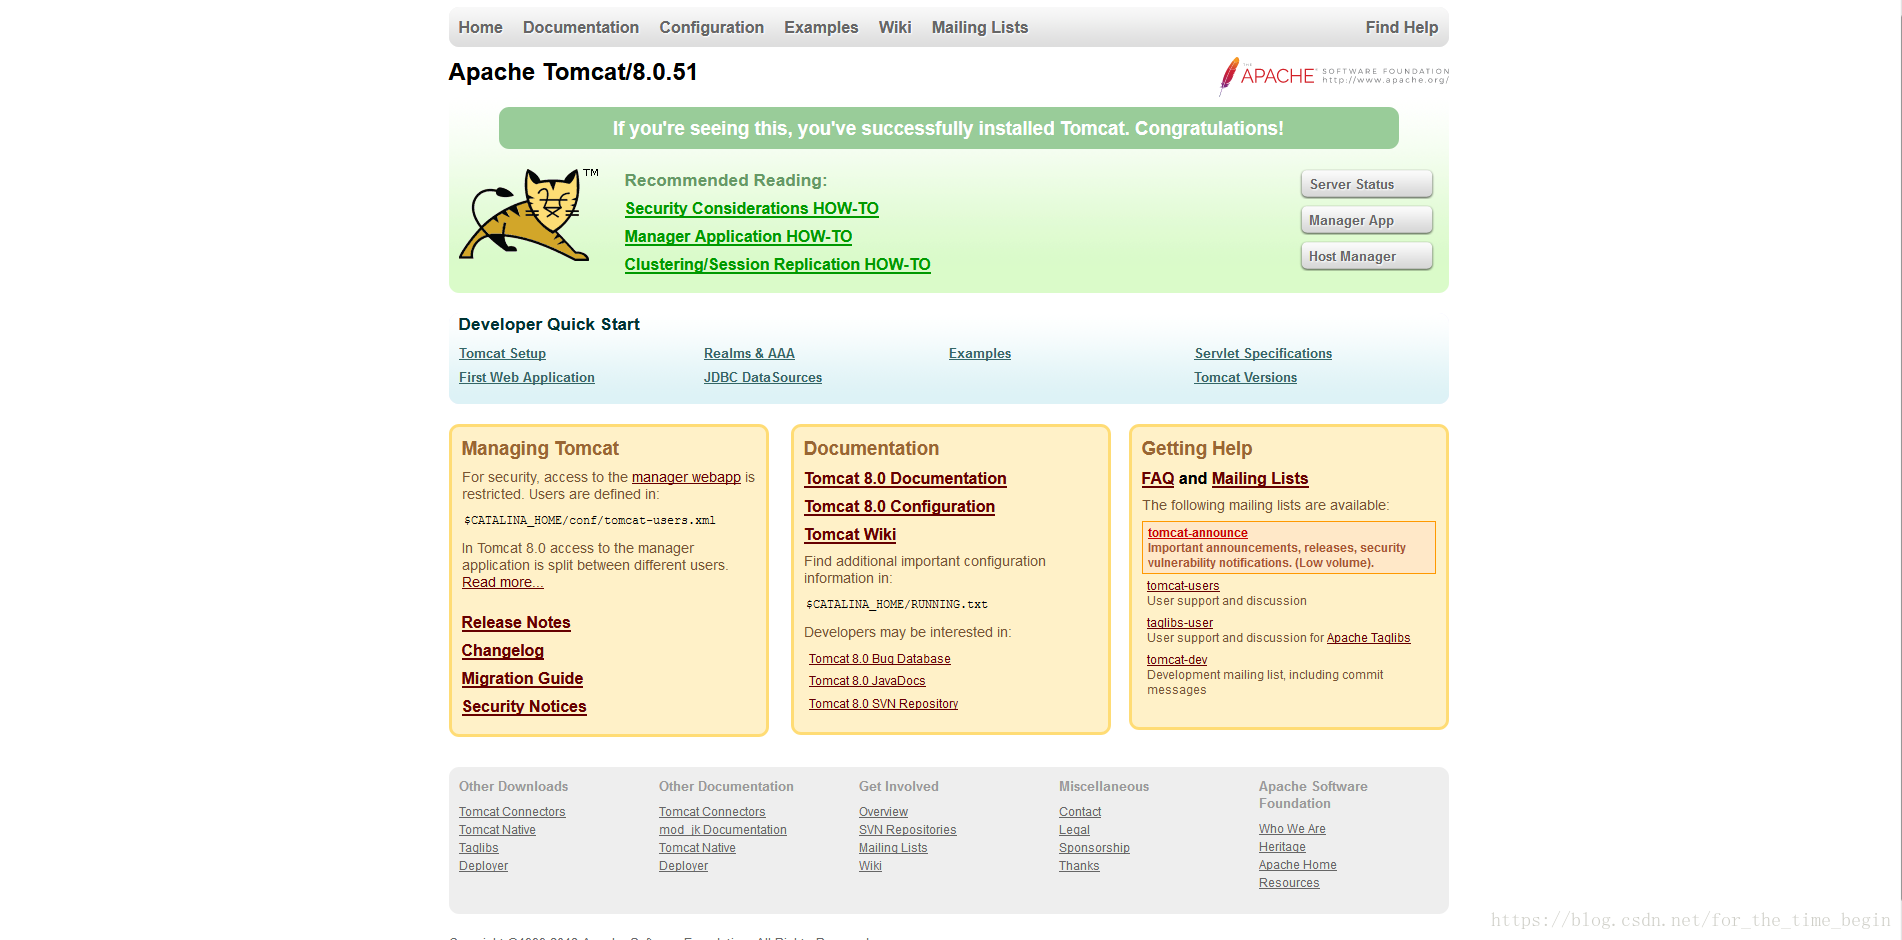Open the tomcat-users mailing list link
Screen dimensions: 1902x940
[1183, 586]
